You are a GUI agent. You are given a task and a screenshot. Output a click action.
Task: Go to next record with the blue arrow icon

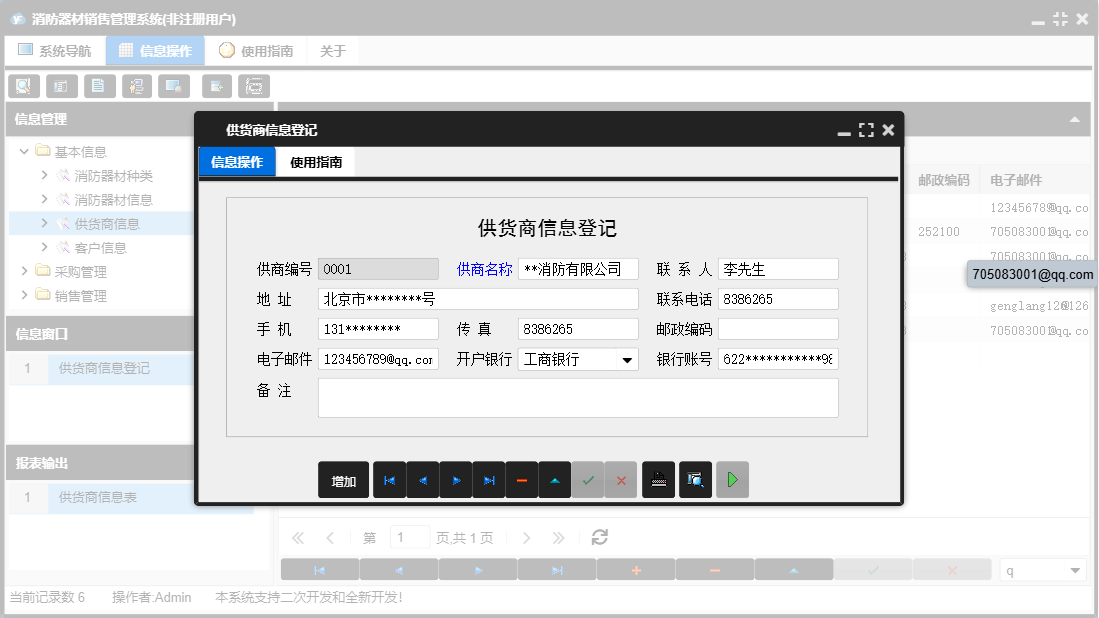coord(455,479)
